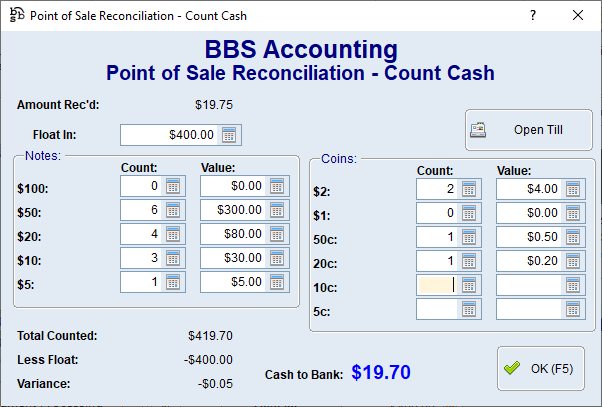Click the 10c coins value field
602x407 pixels.
pyautogui.click(x=530, y=284)
